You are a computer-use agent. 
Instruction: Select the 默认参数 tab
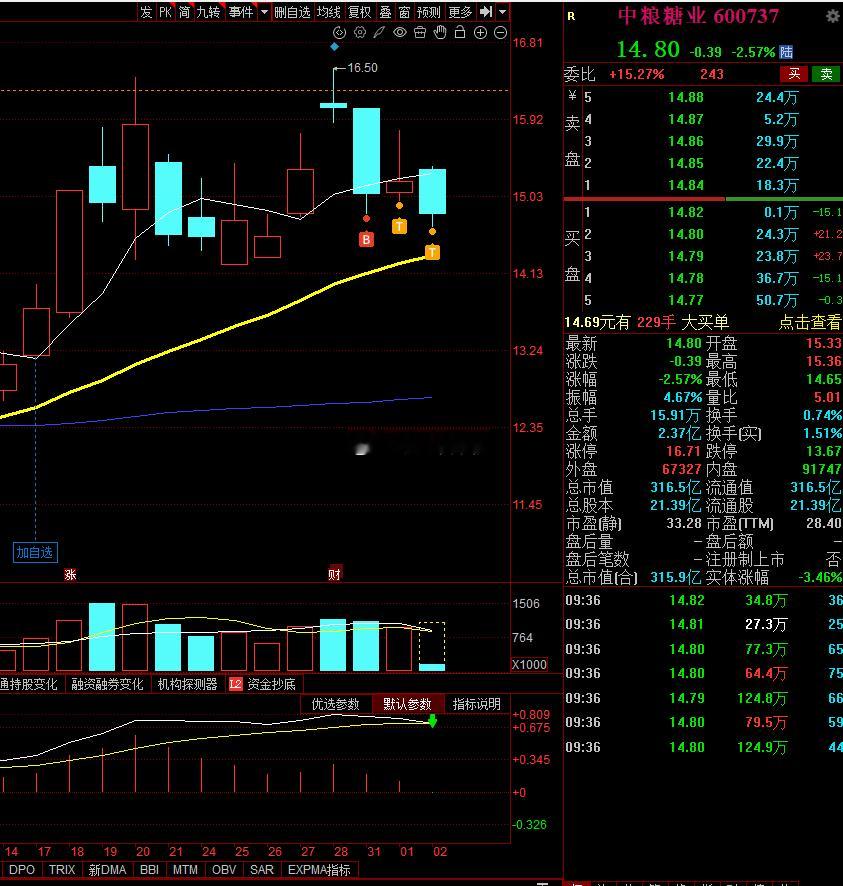(x=407, y=704)
